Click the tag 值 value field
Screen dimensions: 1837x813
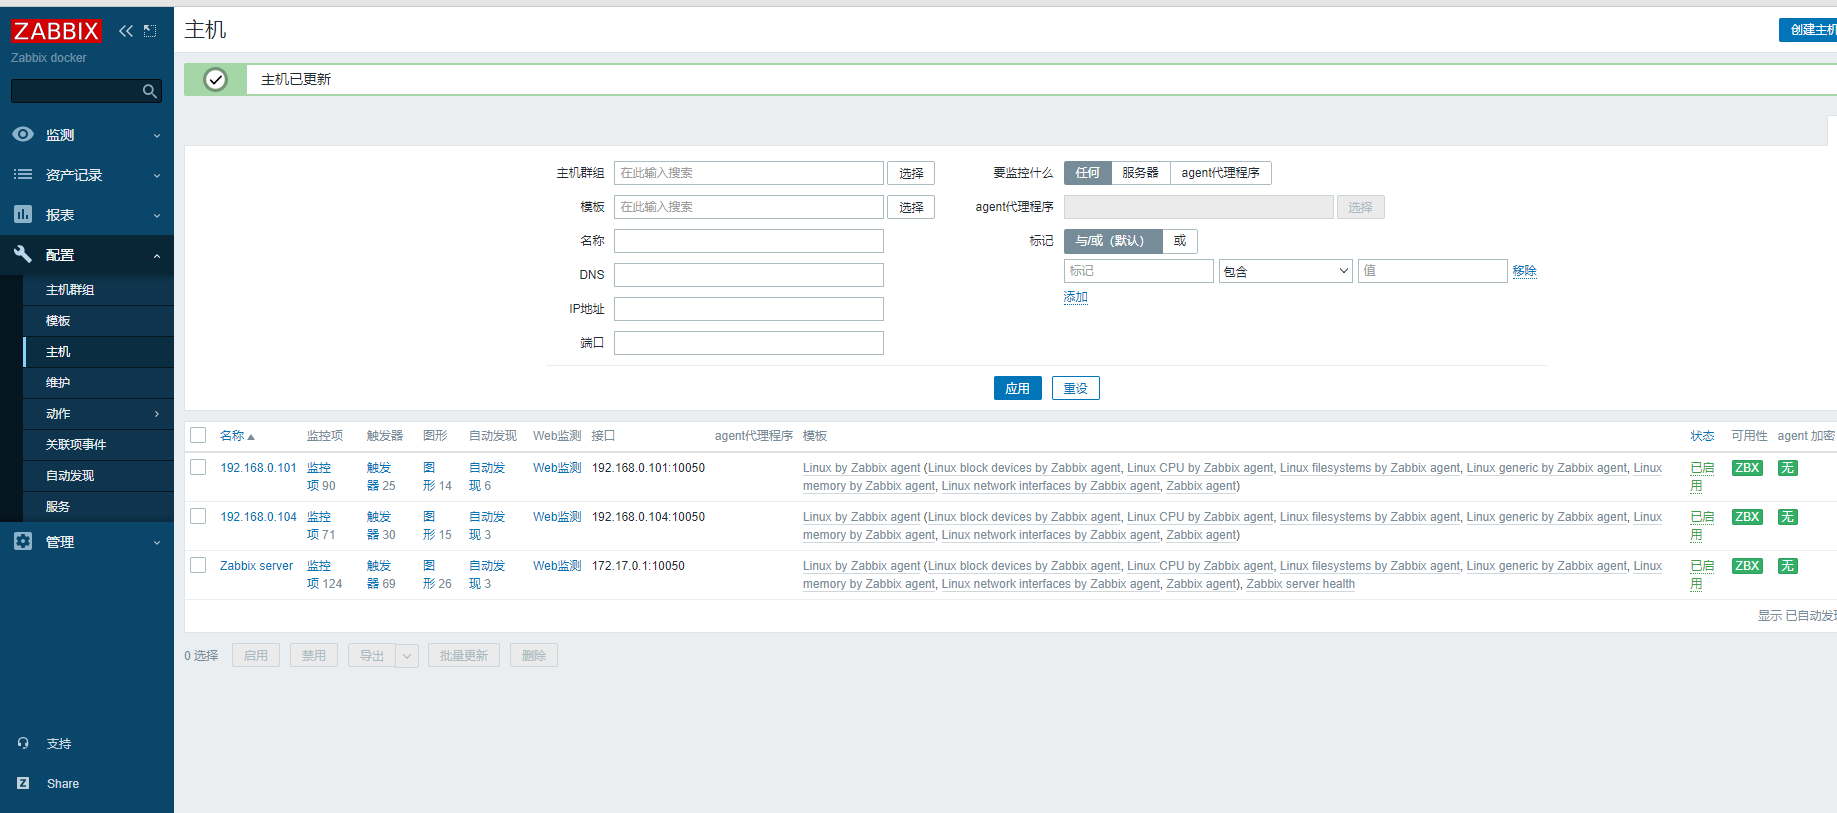pos(1433,271)
